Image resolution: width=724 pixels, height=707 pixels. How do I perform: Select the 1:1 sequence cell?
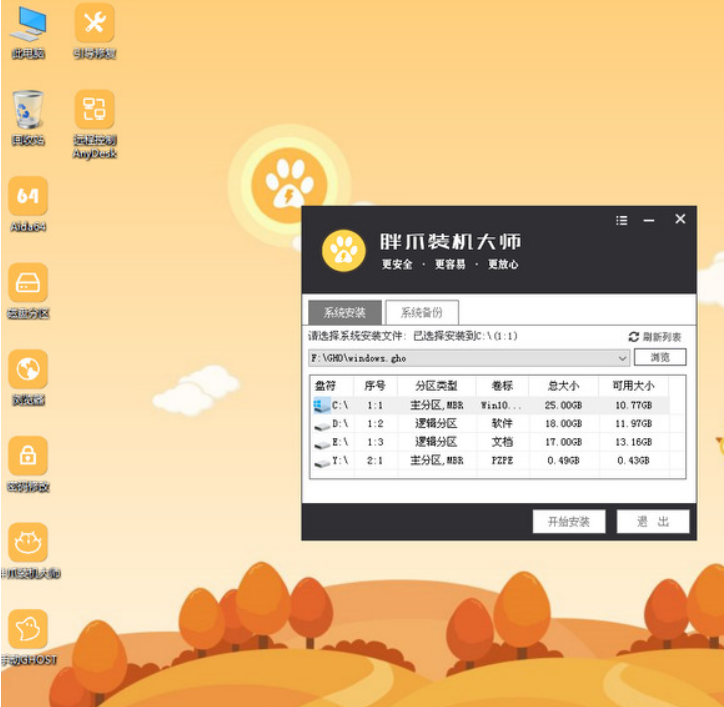click(375, 405)
